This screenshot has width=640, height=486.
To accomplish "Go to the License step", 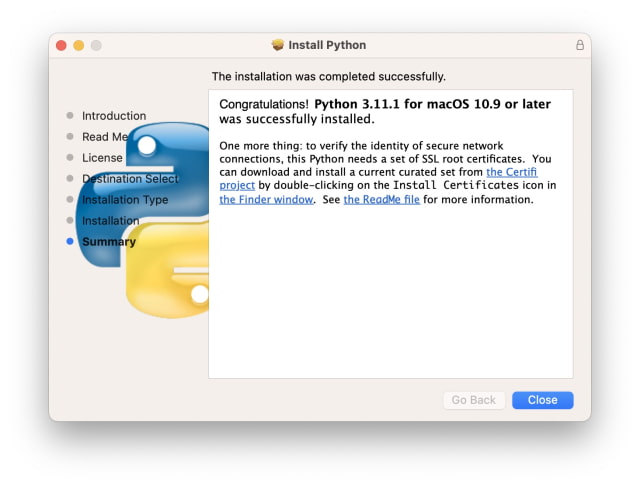I will tap(102, 158).
